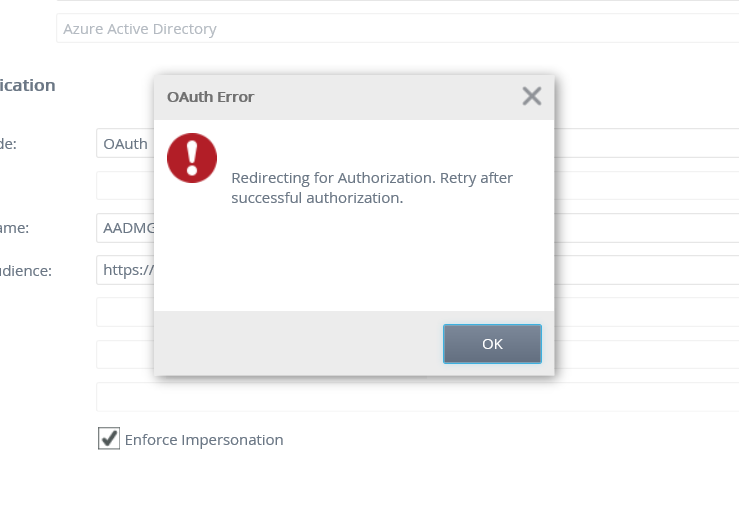Viewport: 739px width, 506px height.
Task: Click the field containing OAuth
Action: tap(125, 143)
